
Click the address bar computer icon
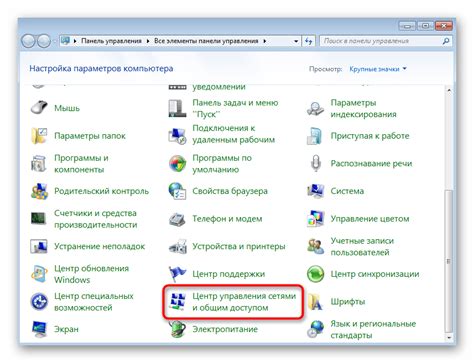(66, 41)
